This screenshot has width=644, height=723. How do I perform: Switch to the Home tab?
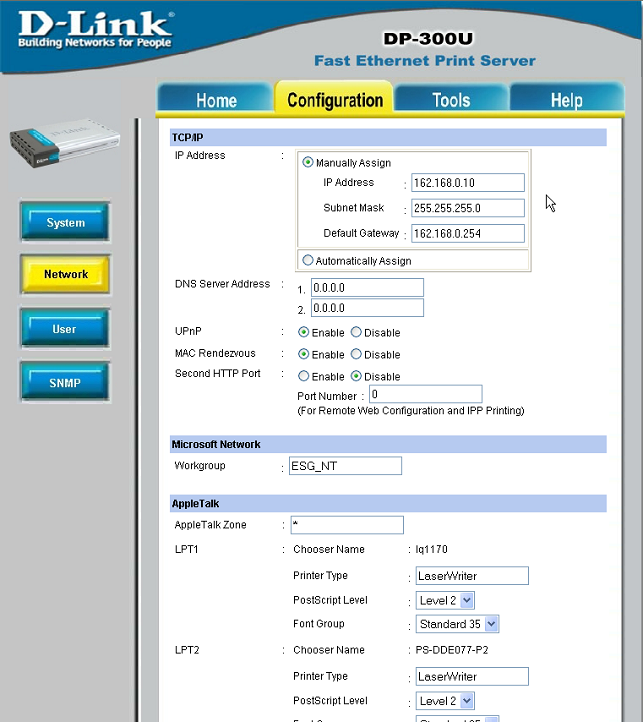(x=216, y=100)
